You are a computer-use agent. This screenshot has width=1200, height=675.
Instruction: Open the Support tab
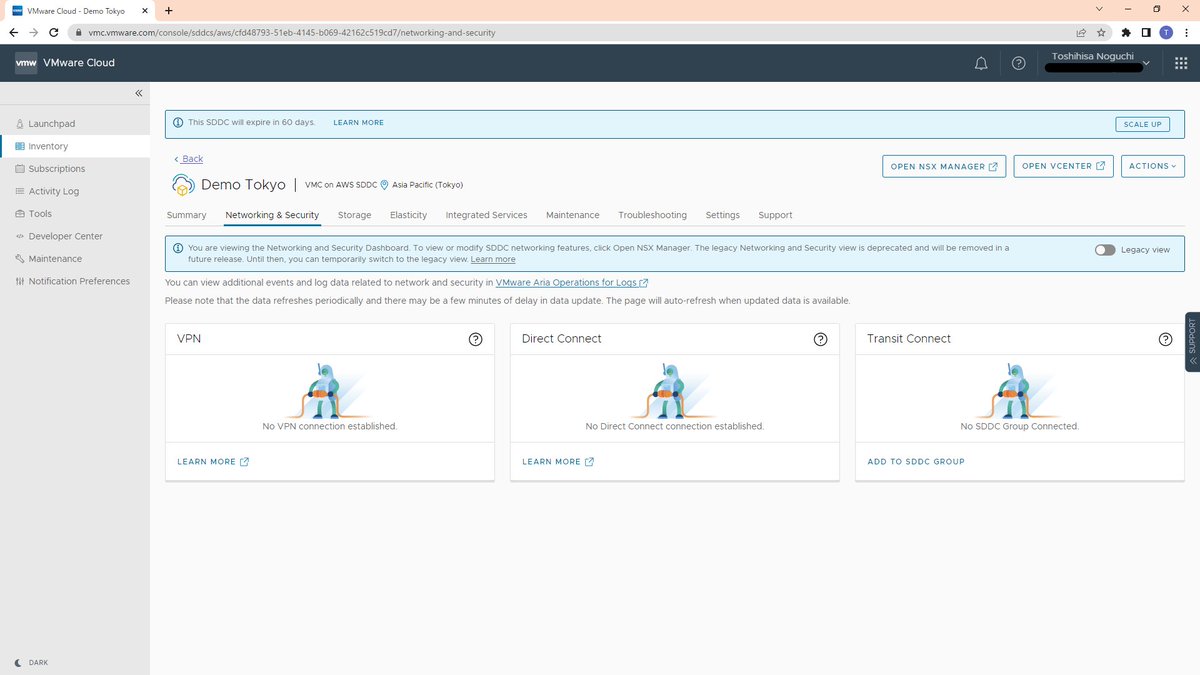click(775, 215)
